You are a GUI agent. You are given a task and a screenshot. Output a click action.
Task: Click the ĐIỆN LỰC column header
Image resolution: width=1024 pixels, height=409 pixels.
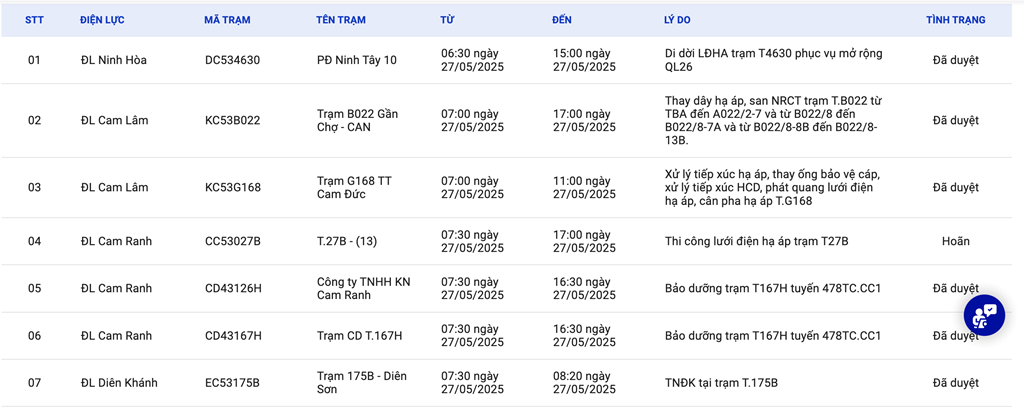click(x=103, y=20)
